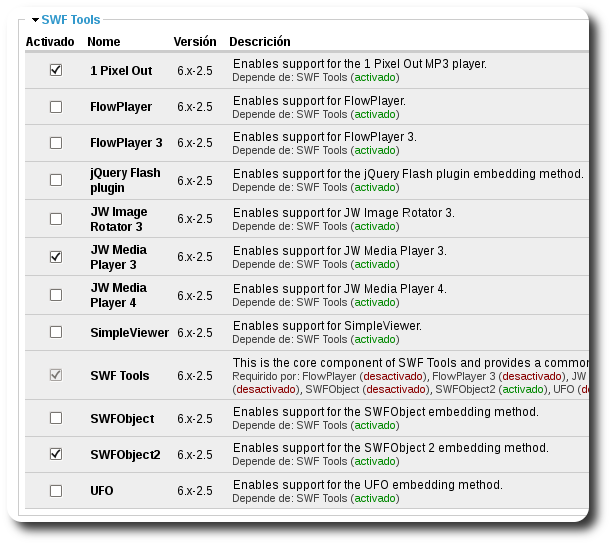Click the Activado column header
612x545 pixels.
pos(50,42)
